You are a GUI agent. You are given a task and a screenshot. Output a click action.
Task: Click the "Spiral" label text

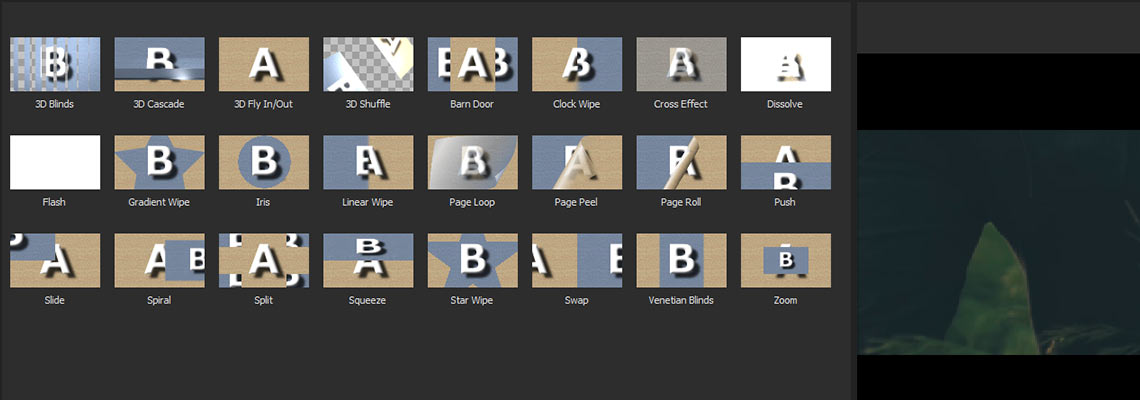tap(158, 300)
